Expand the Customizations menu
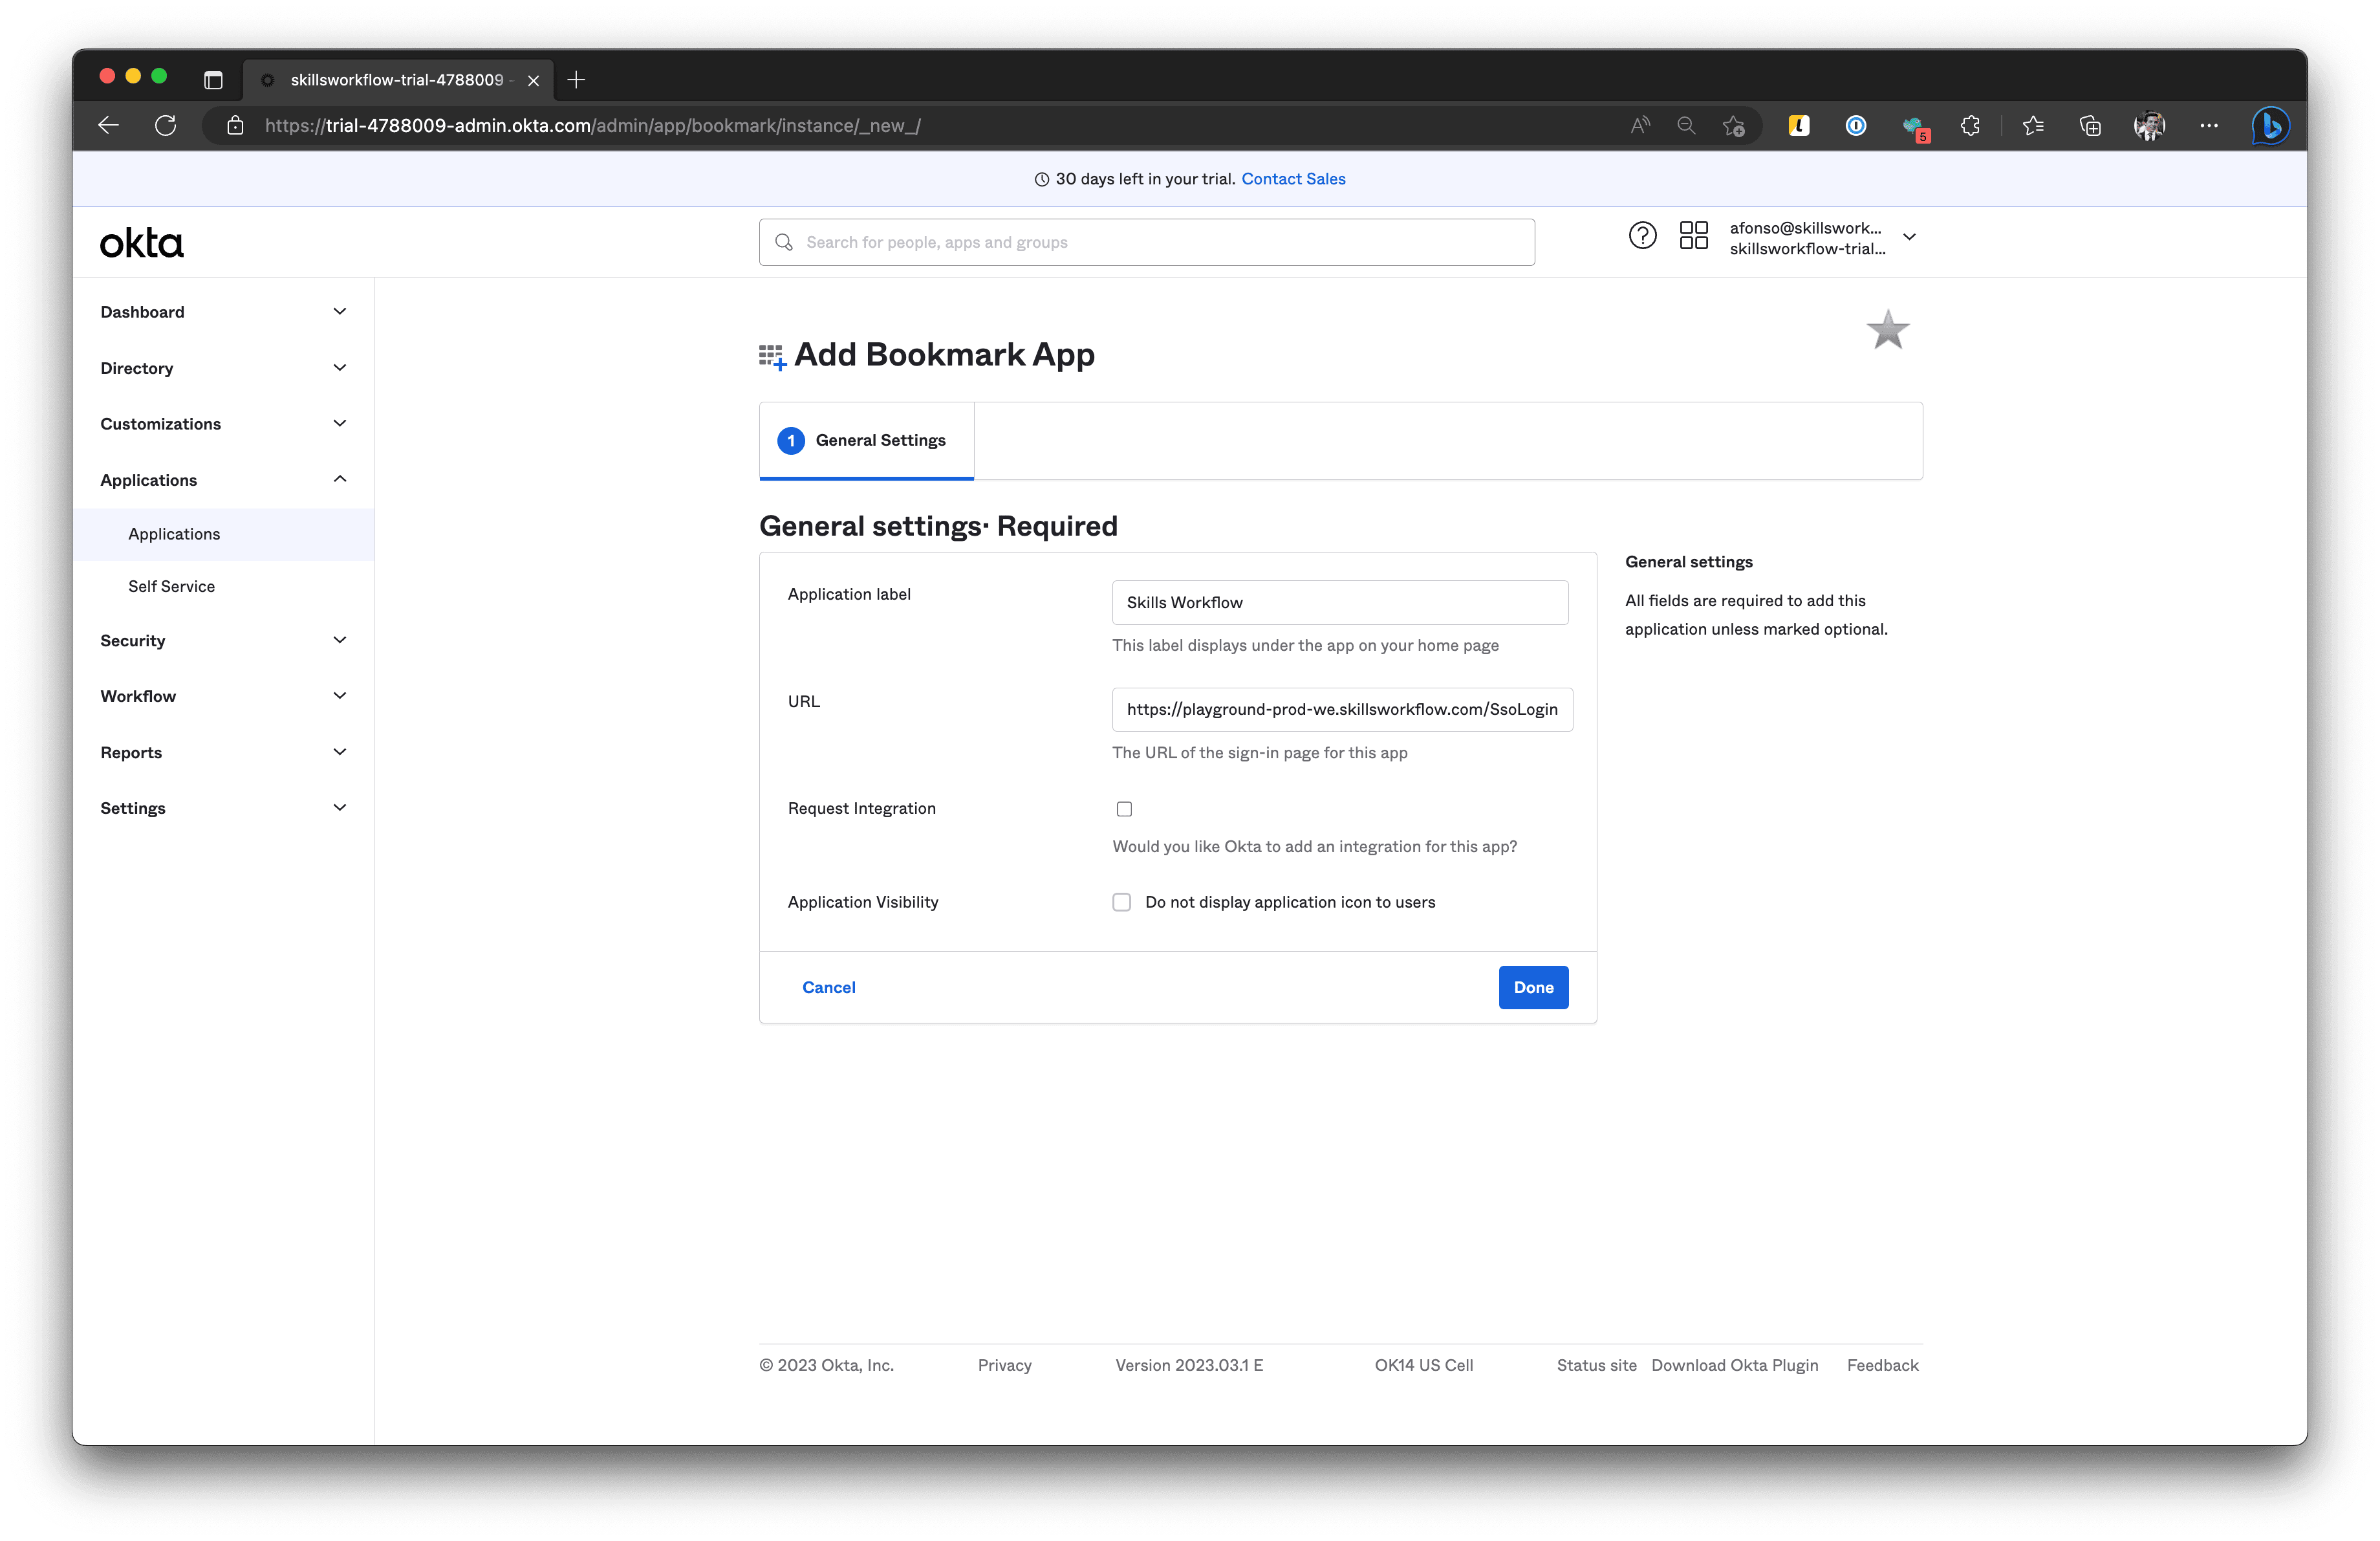The image size is (2380, 1541). 223,424
